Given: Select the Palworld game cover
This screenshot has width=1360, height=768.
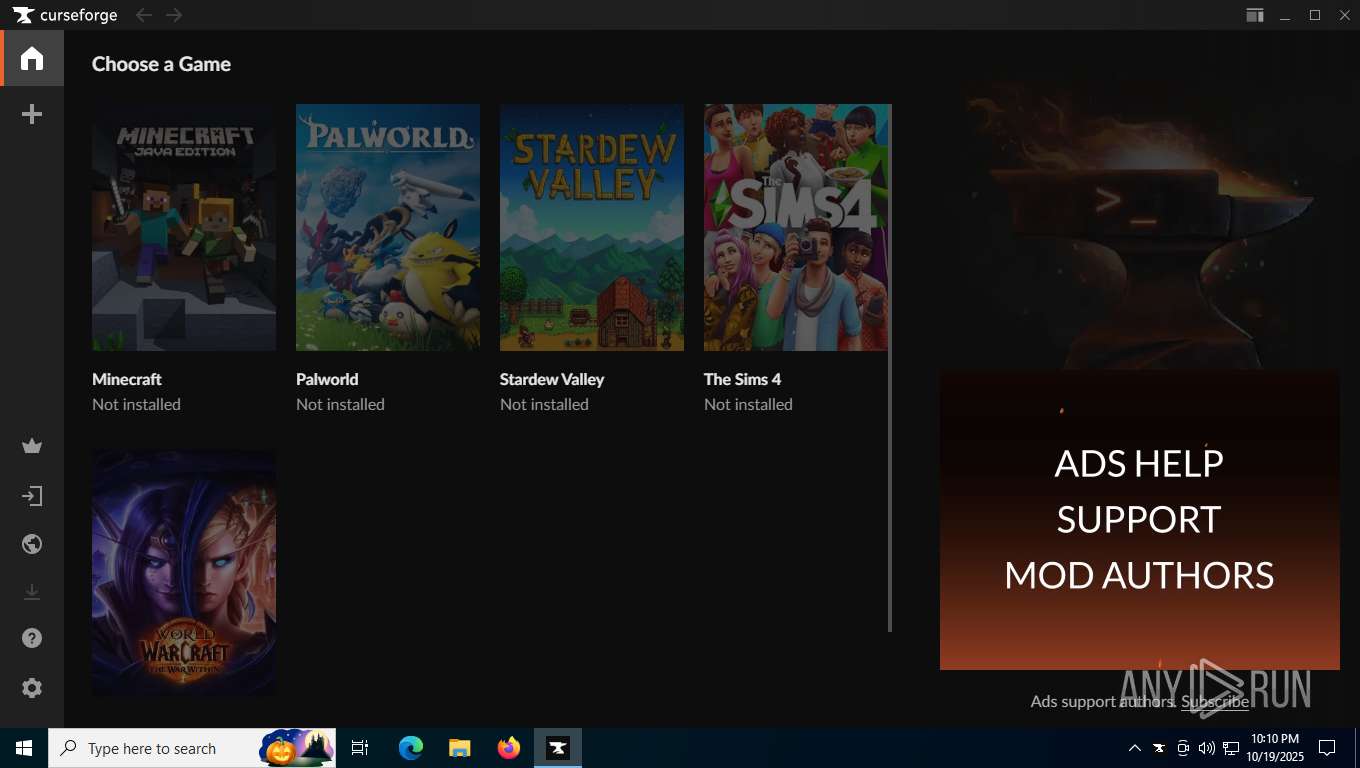Looking at the screenshot, I should point(388,227).
